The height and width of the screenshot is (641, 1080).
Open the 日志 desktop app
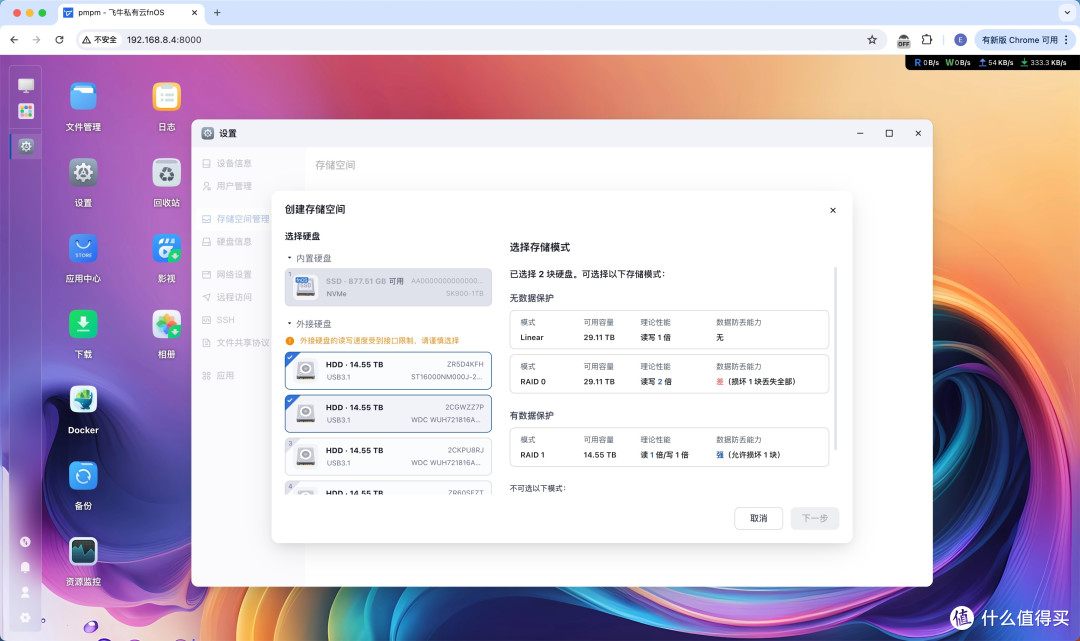pos(167,97)
